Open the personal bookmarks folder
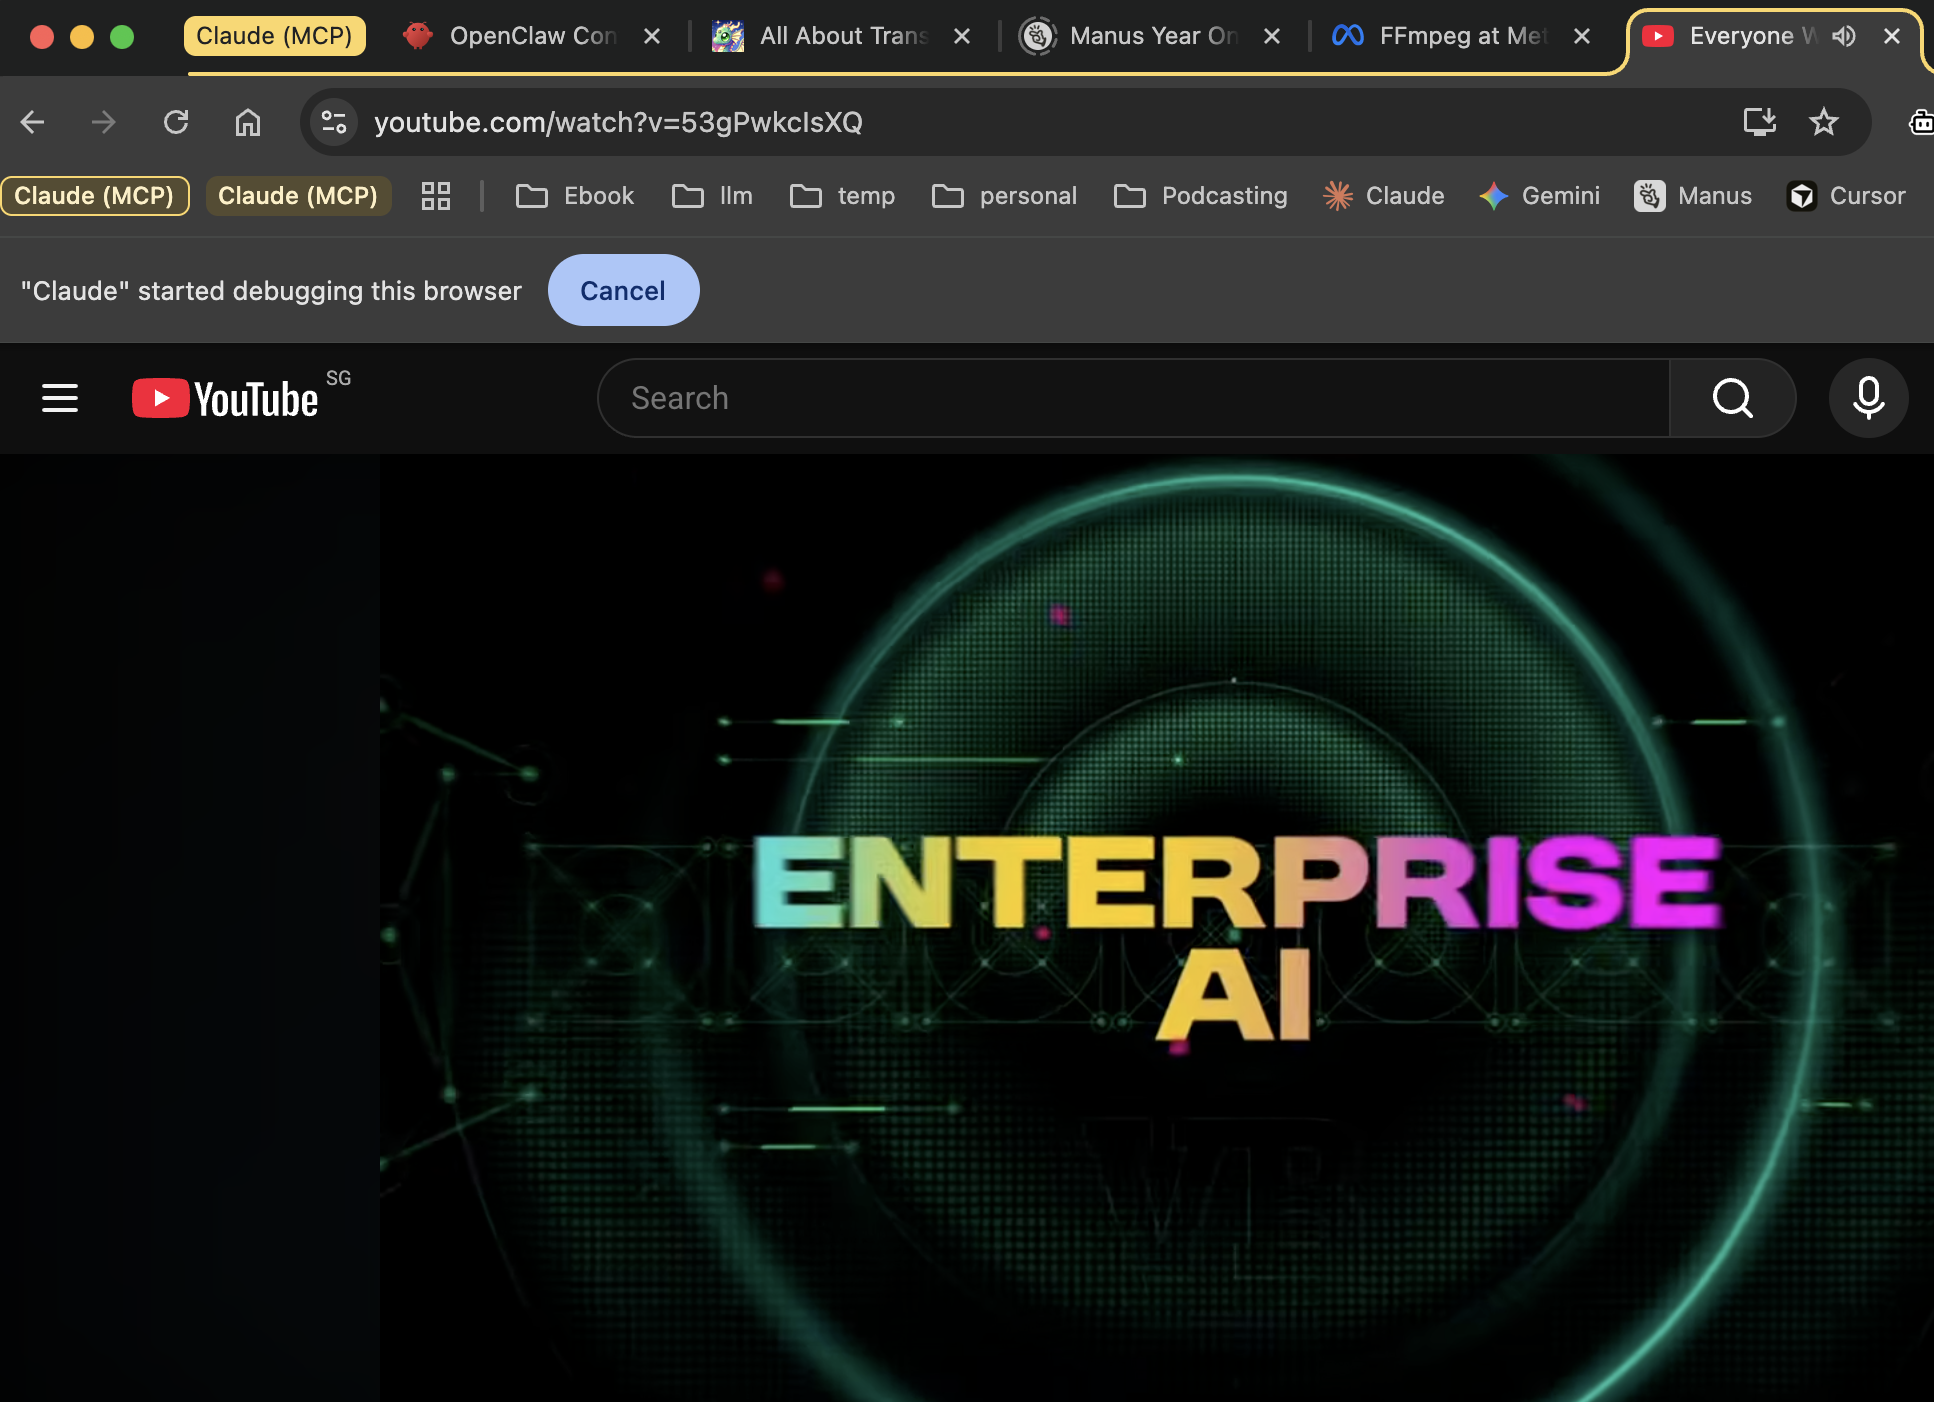 [x=1005, y=196]
